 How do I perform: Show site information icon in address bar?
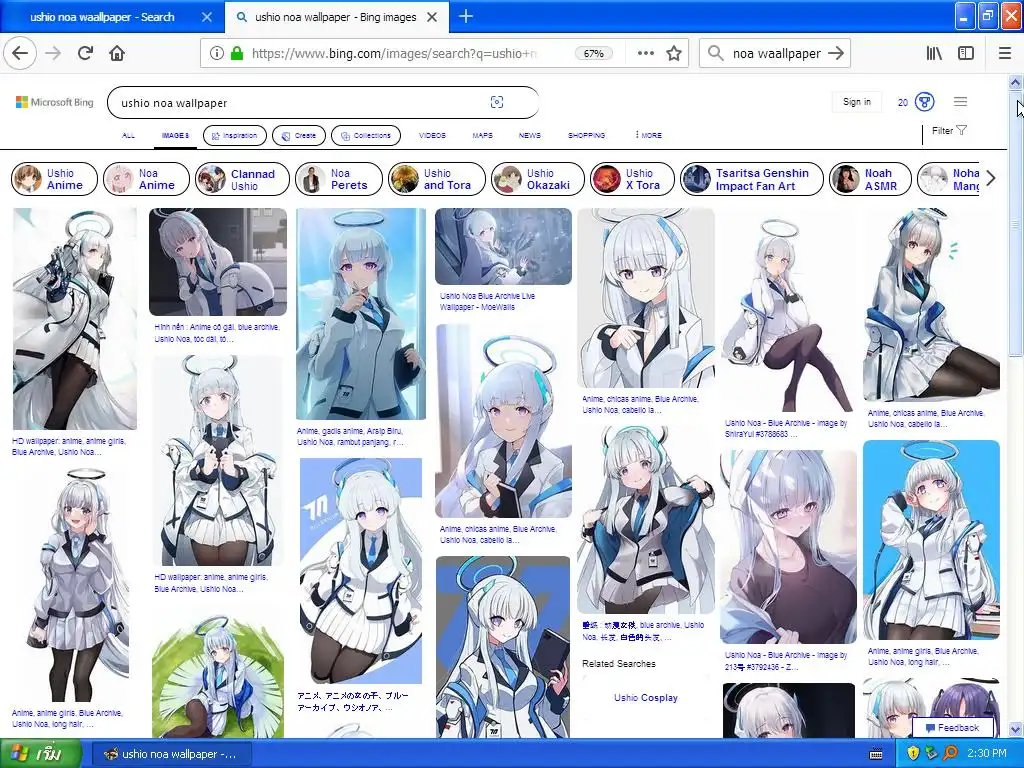tap(217, 53)
